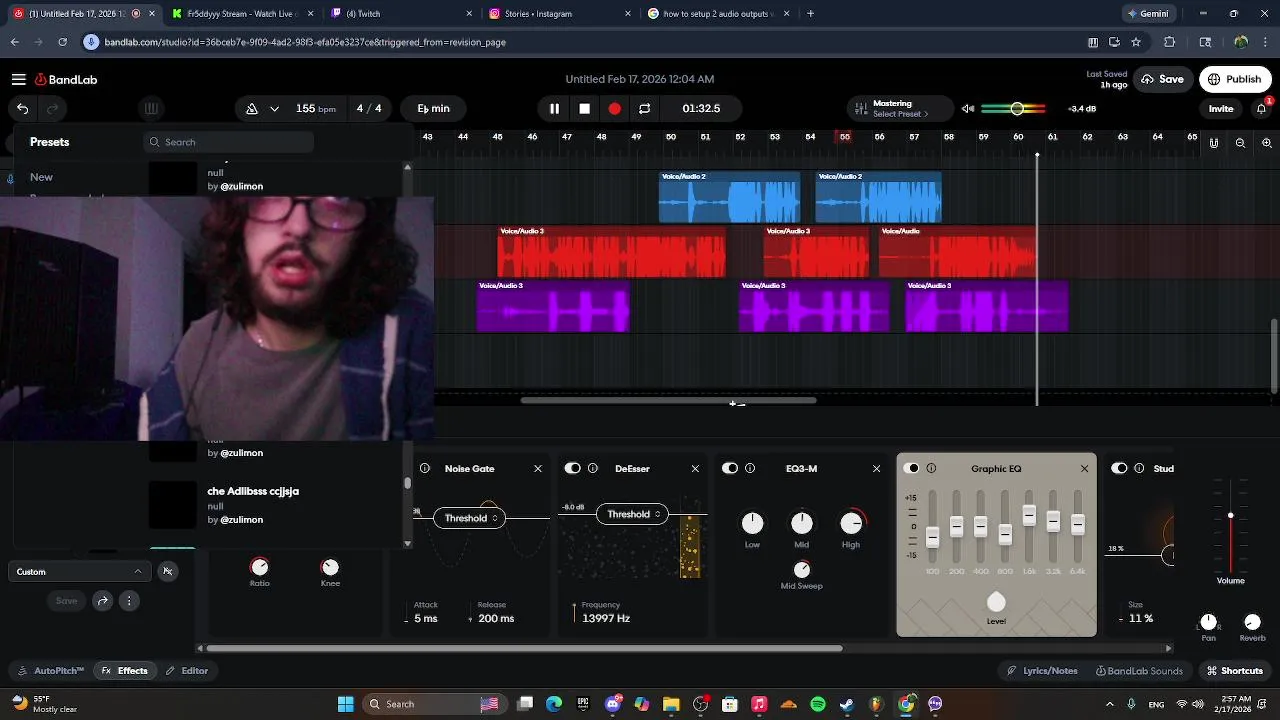Screen dimensions: 1280x720
Task: Show Noise Gate info icon
Action: [x=425, y=468]
